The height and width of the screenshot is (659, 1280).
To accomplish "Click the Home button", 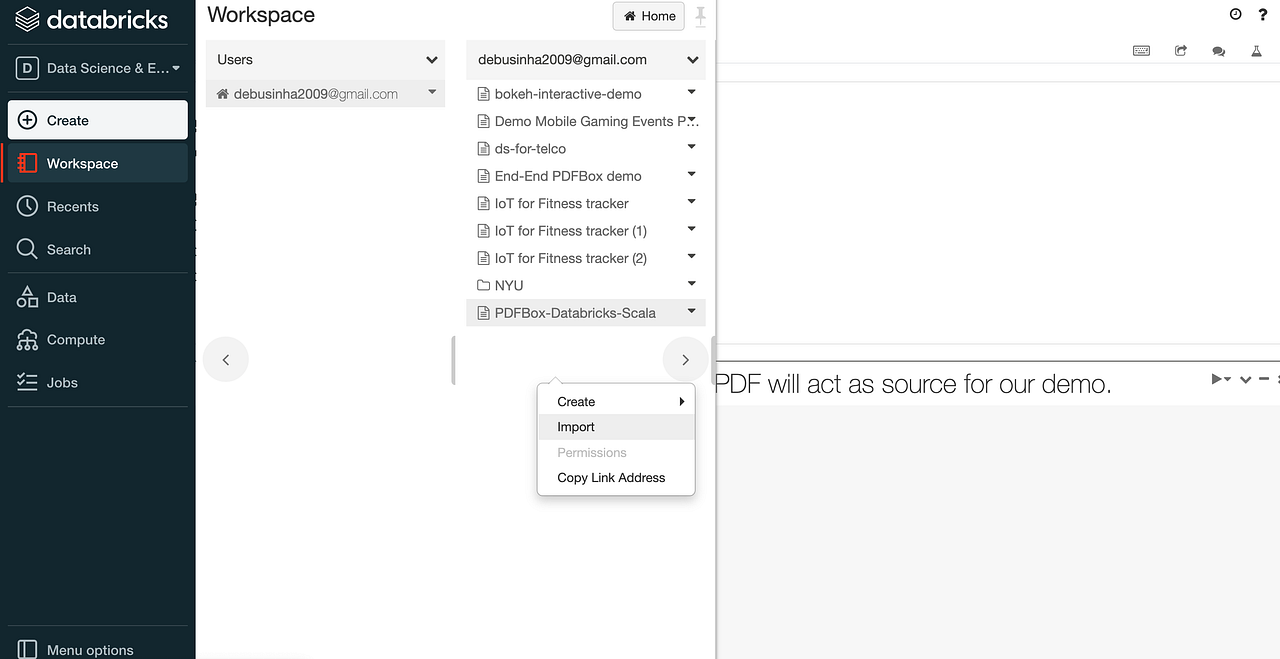I will point(649,16).
